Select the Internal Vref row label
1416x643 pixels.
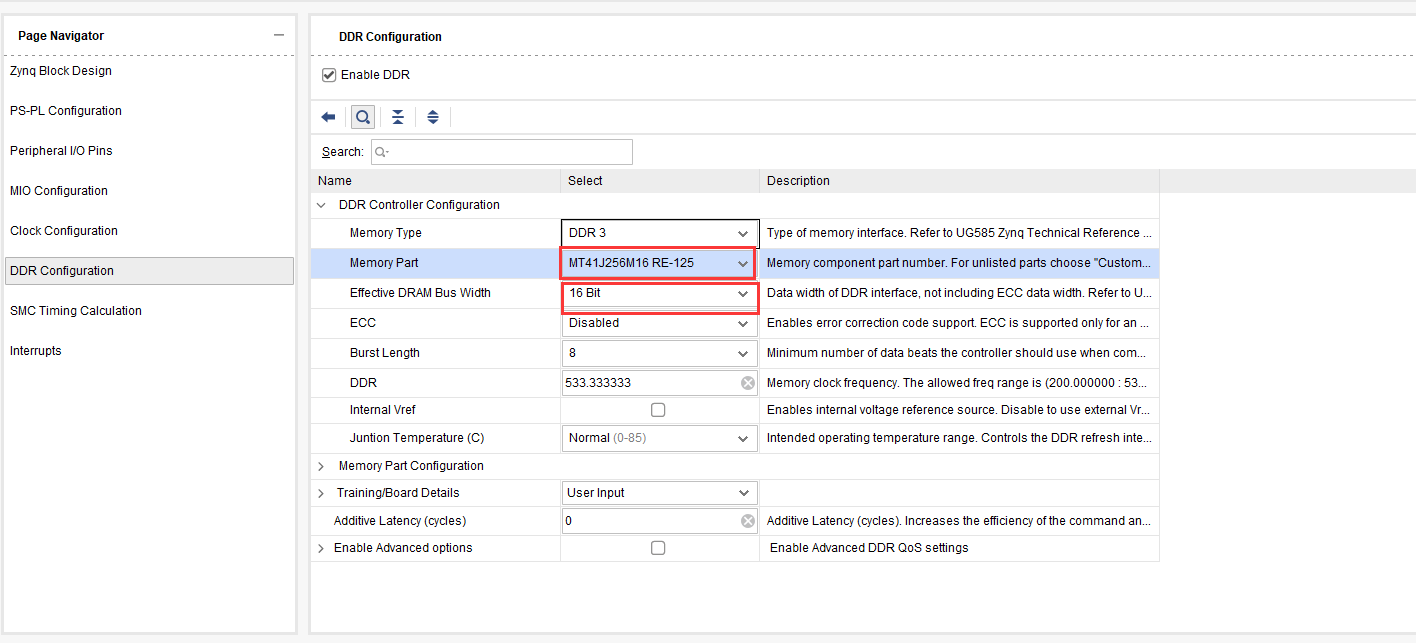pos(383,410)
